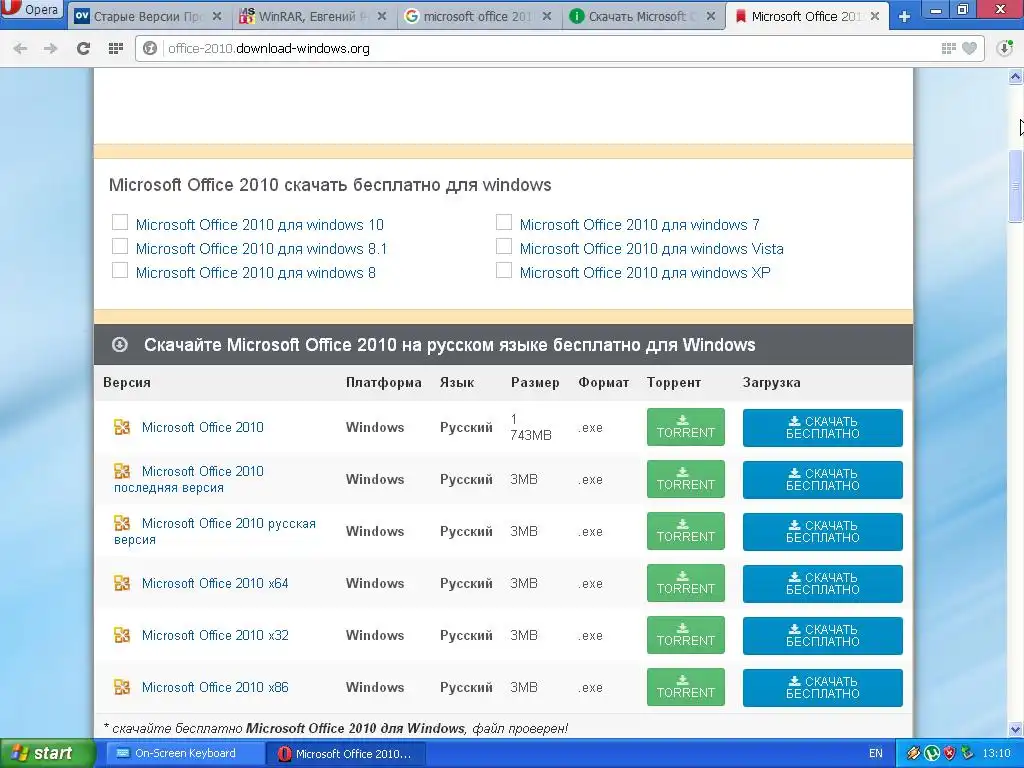
Task: Click Office icon next to Office 2010 x32
Action: pos(122,635)
